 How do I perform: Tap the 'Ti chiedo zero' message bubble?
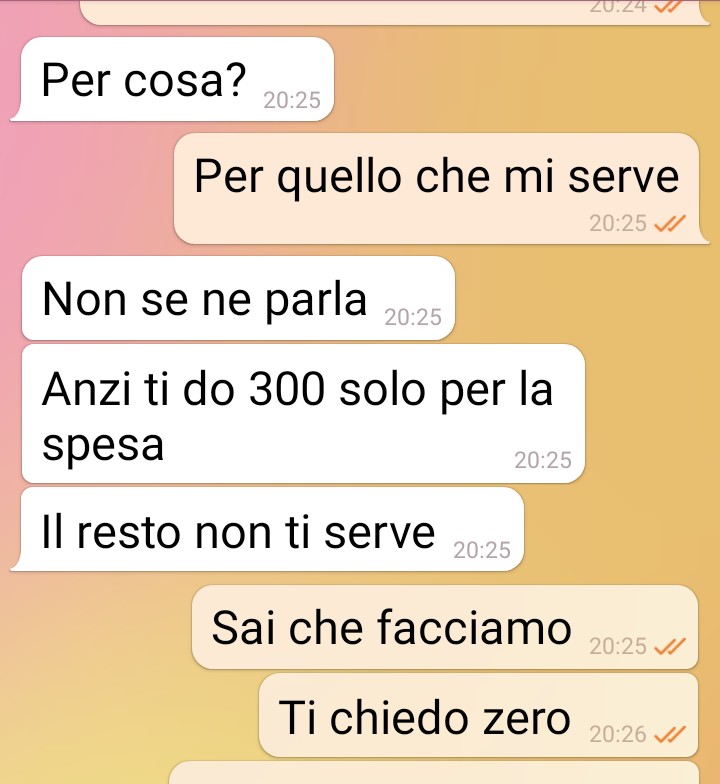pos(478,716)
